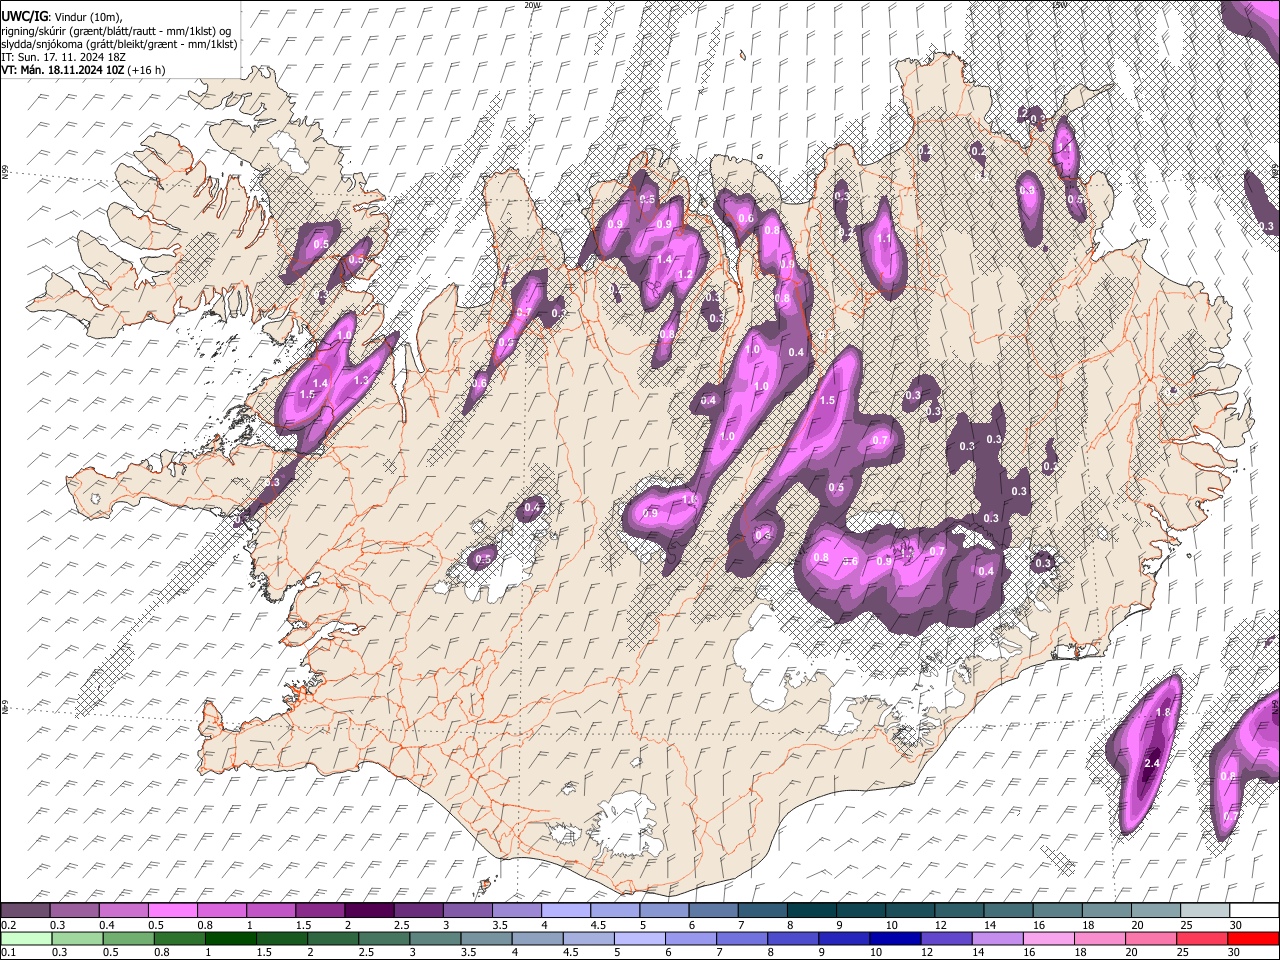Click the 1.8 value above the 2.4 label

point(1163,712)
